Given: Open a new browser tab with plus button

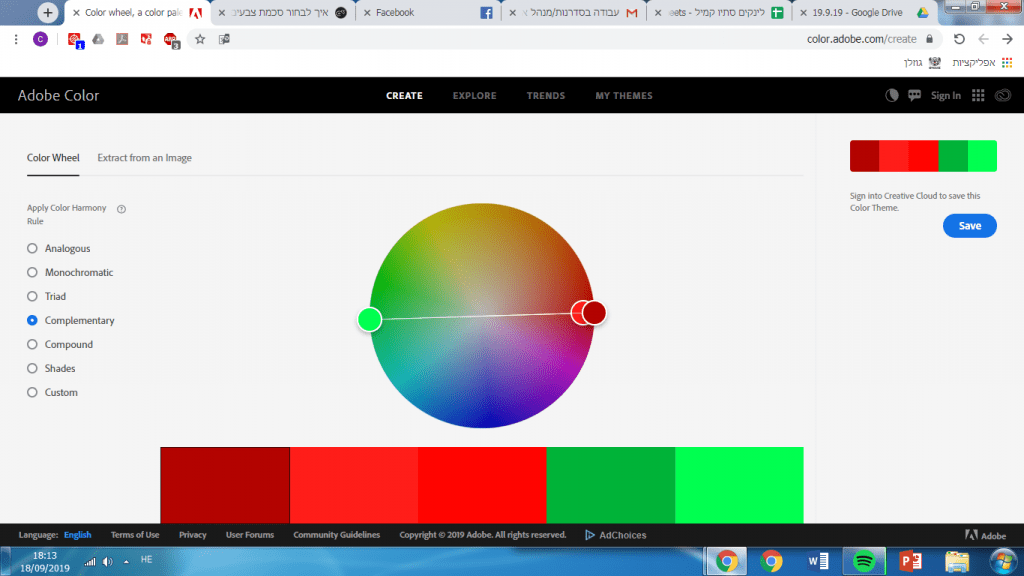Looking at the screenshot, I should click(x=47, y=12).
